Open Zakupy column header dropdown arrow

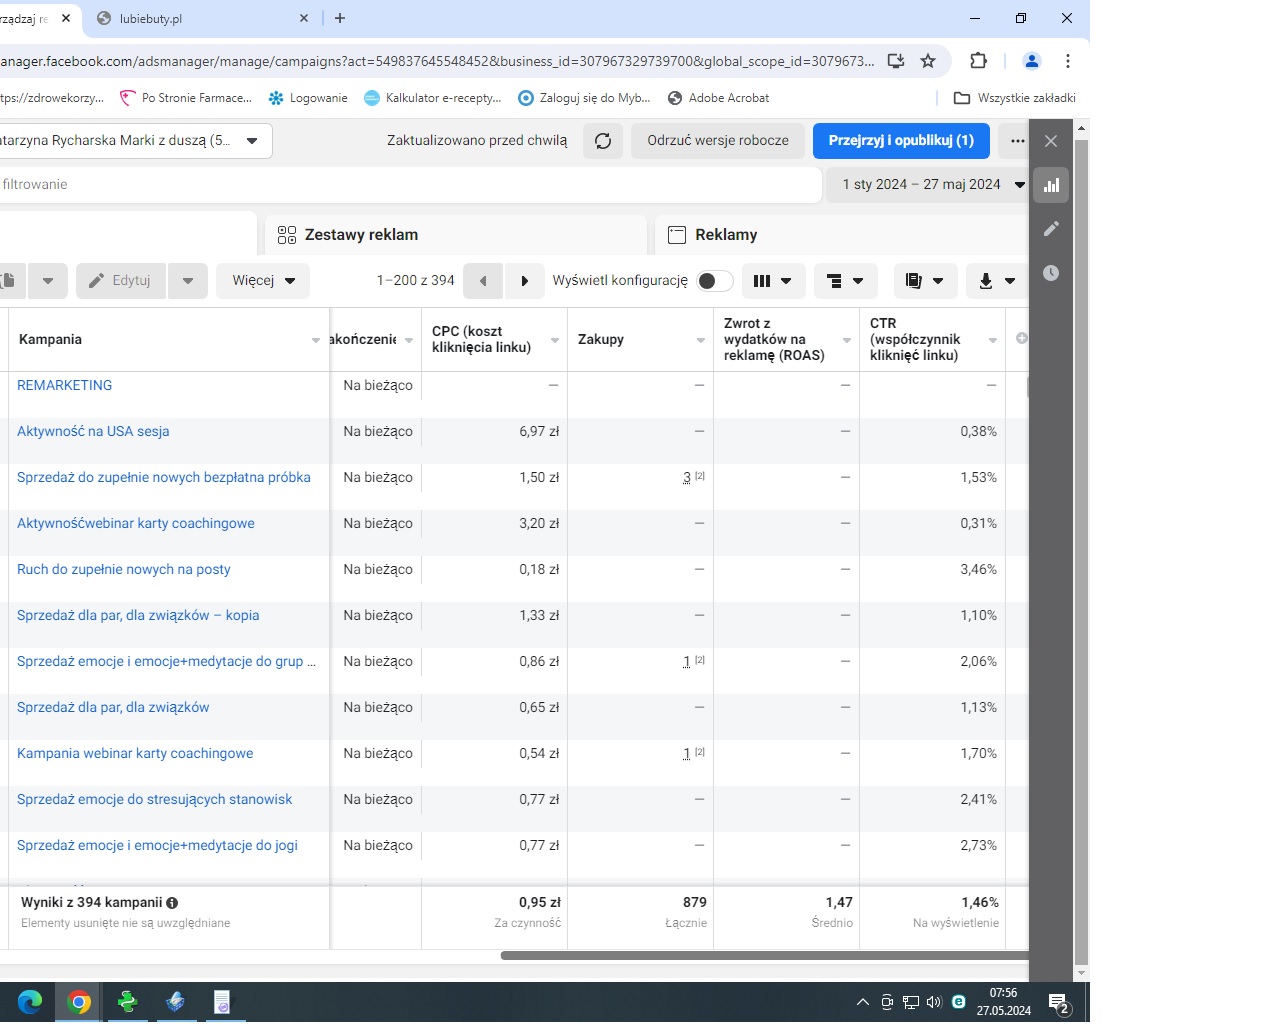click(x=701, y=340)
